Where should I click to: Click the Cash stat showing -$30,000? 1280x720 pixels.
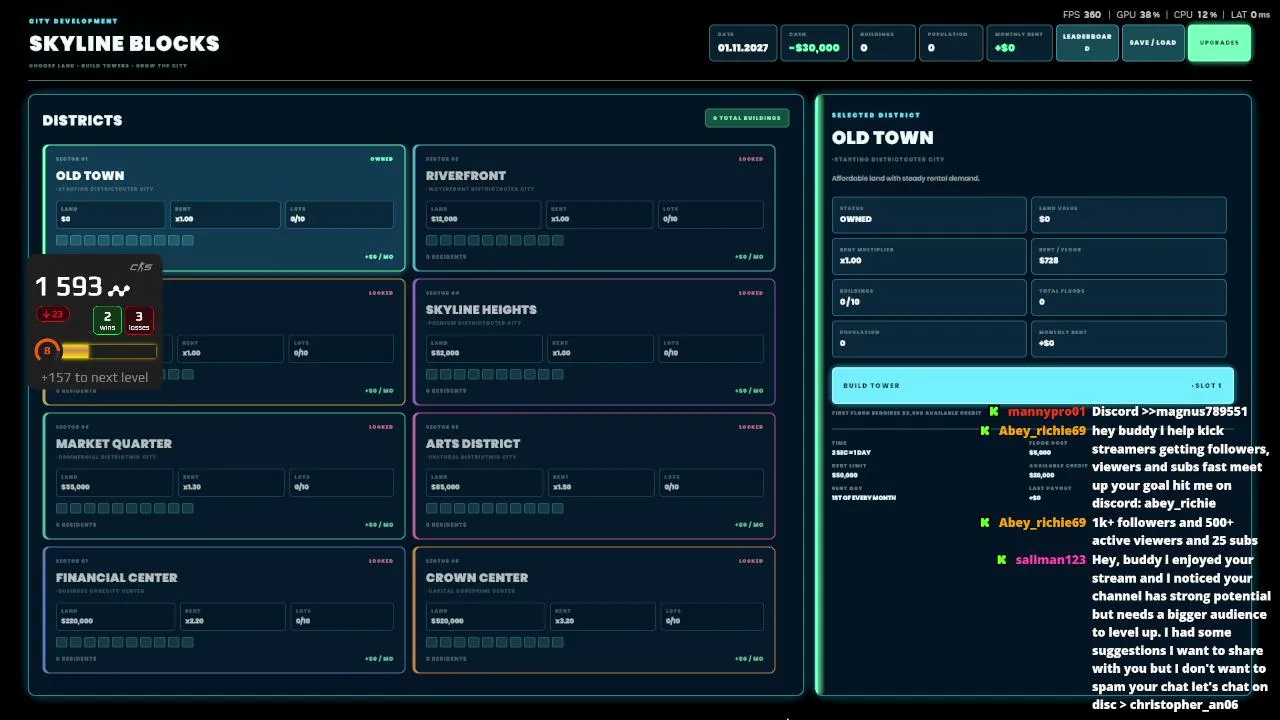tap(814, 43)
